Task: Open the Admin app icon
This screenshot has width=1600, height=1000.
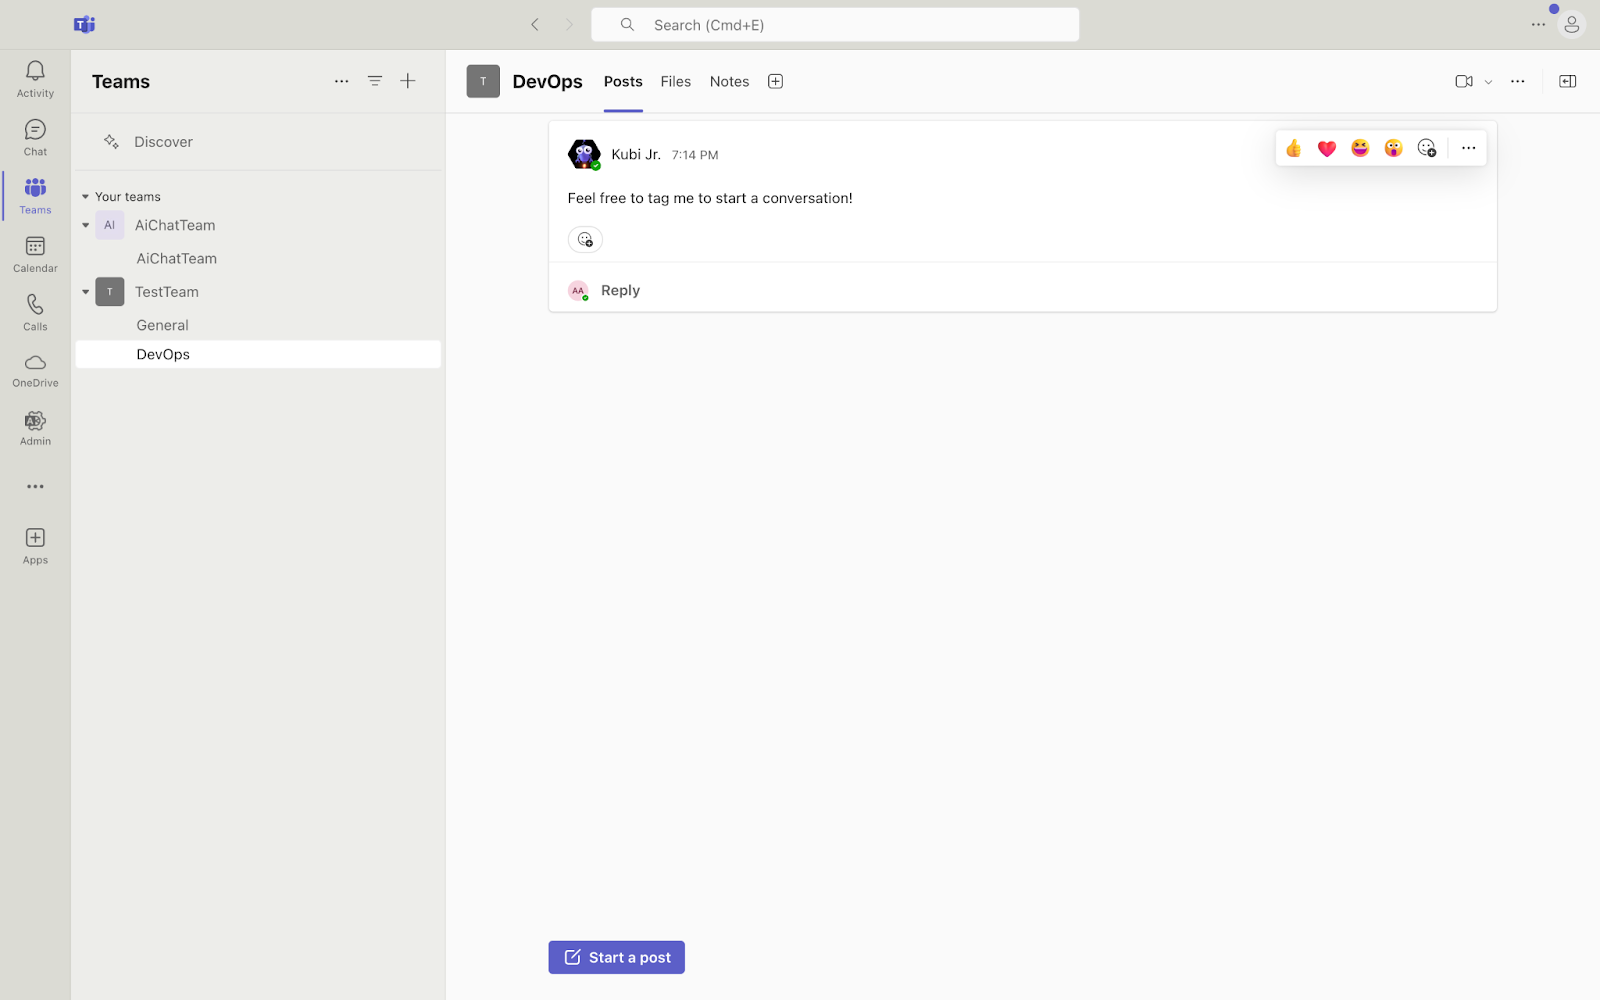Action: click(x=35, y=428)
